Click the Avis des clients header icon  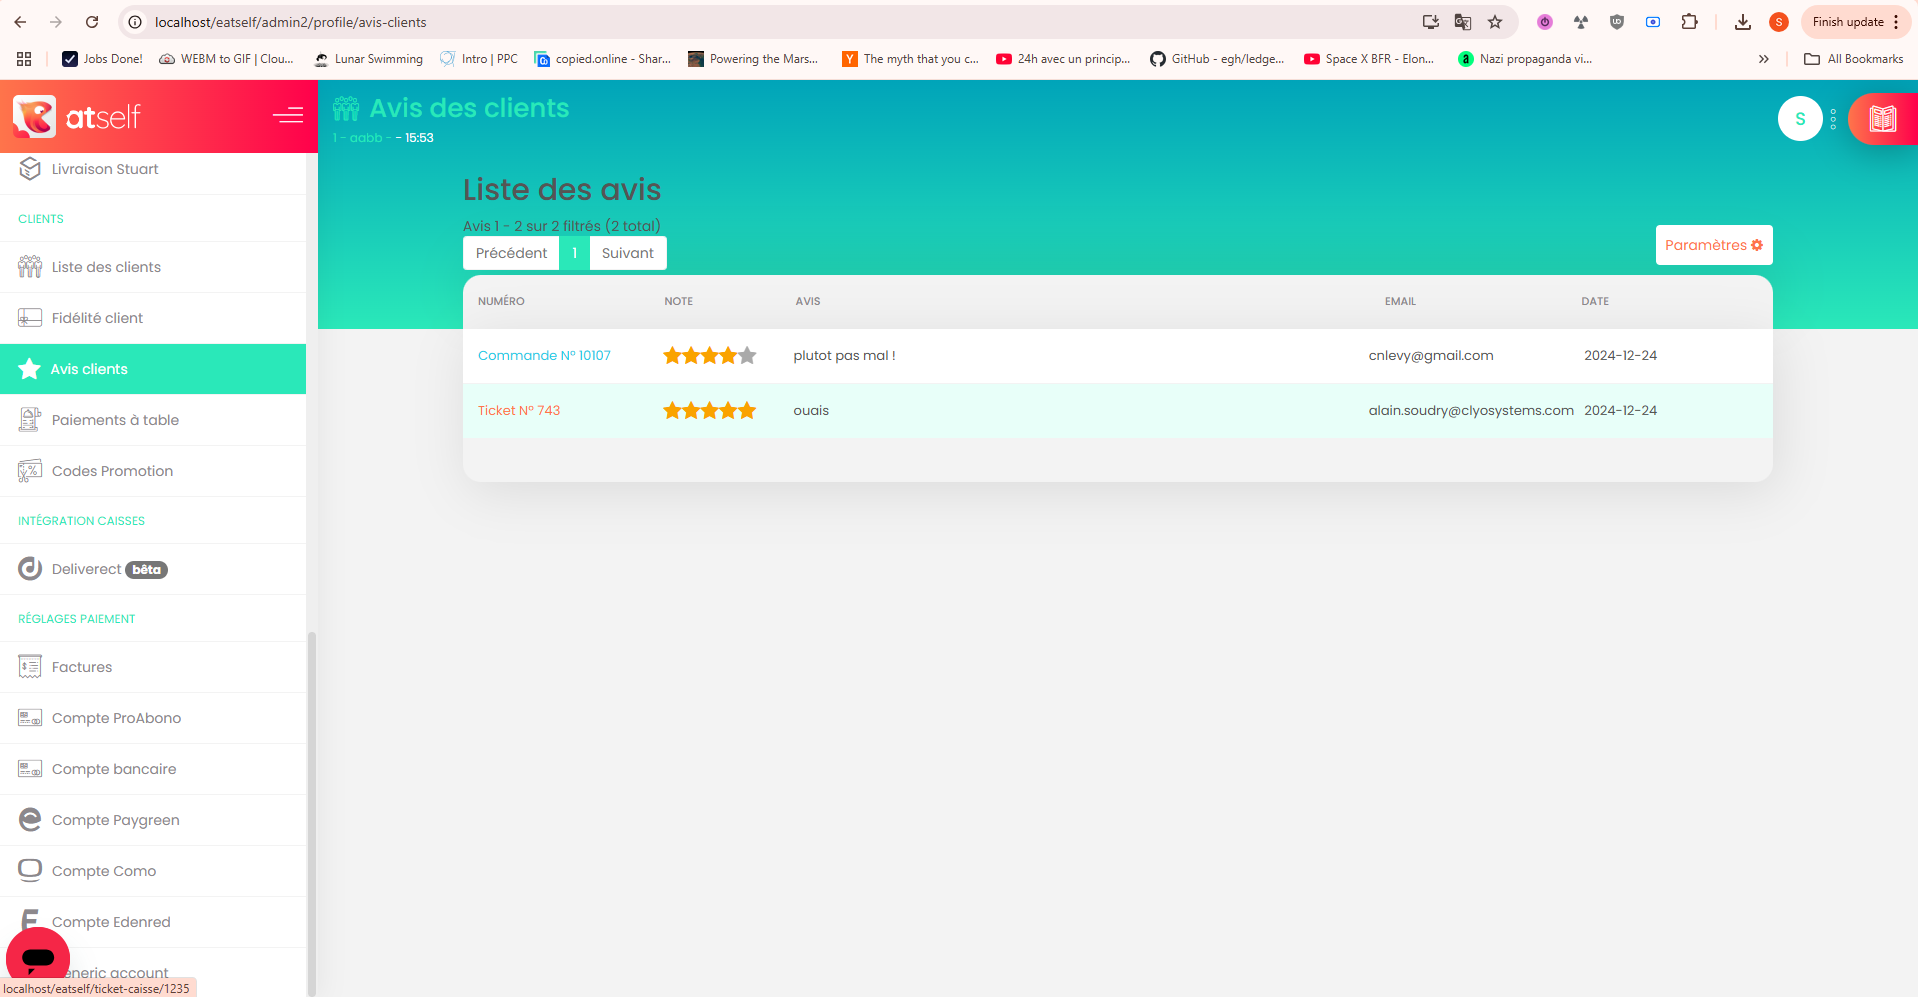click(x=346, y=108)
